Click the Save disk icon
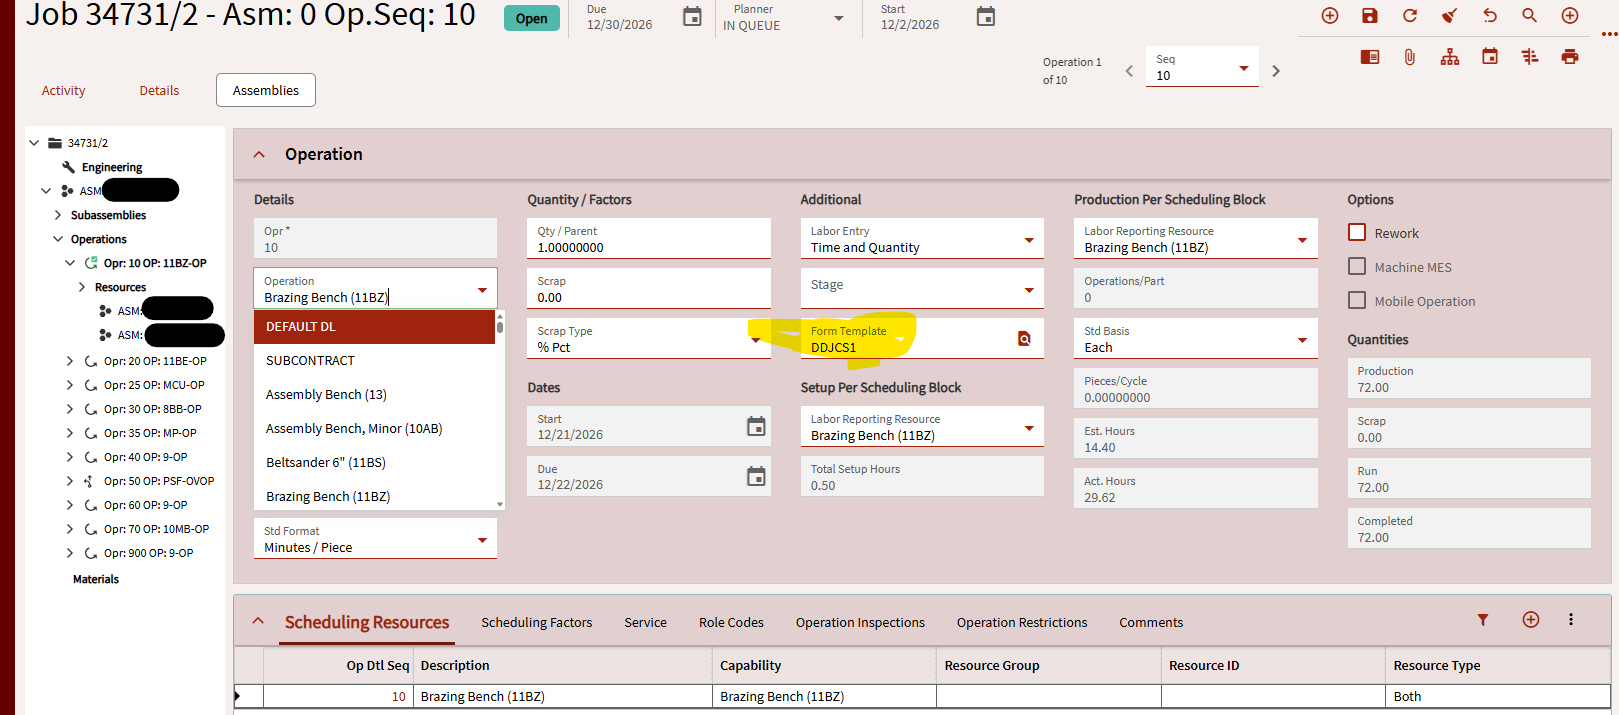Viewport: 1619px width, 715px height. (x=1370, y=16)
